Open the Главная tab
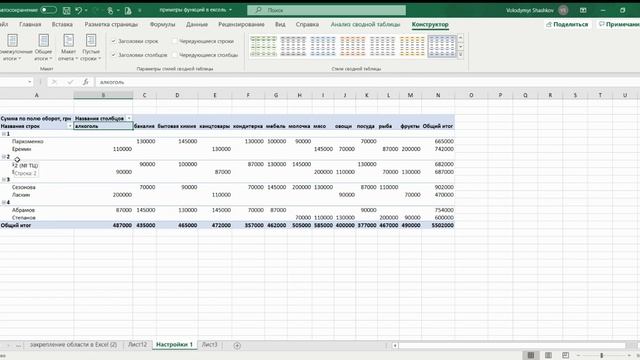This screenshot has width=640, height=360. (x=30, y=24)
